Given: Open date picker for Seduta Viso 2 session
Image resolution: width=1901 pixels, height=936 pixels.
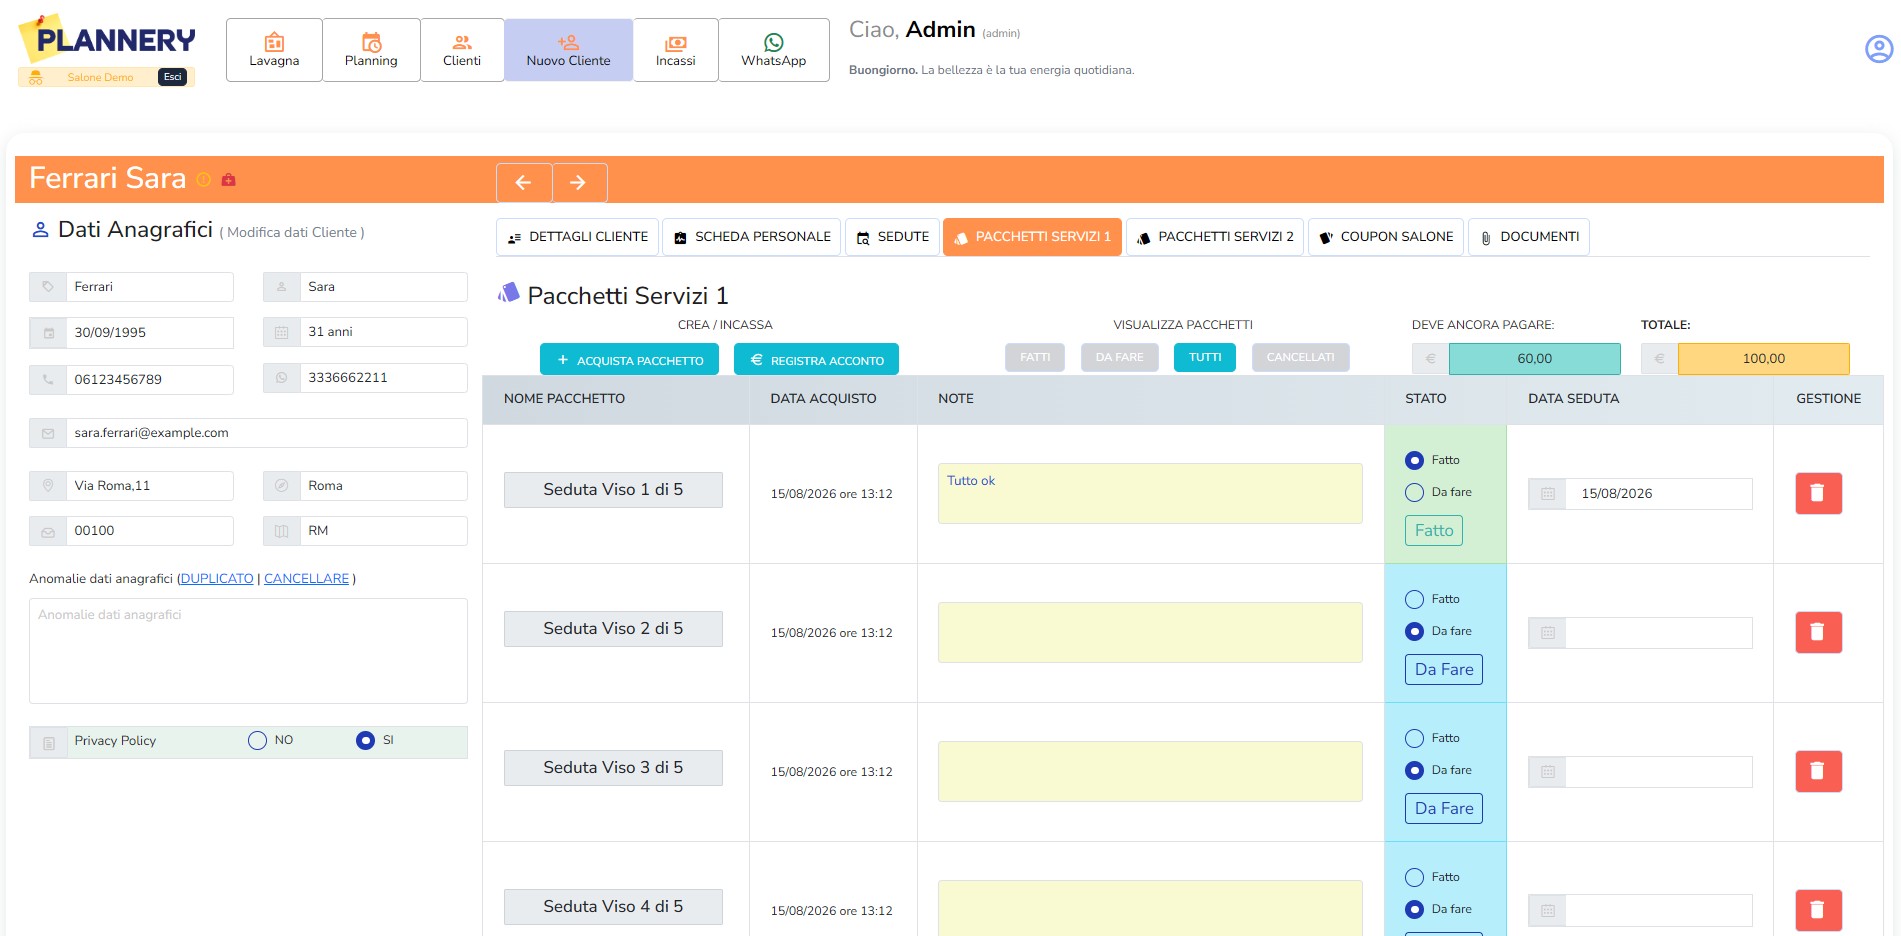Looking at the screenshot, I should [1547, 633].
